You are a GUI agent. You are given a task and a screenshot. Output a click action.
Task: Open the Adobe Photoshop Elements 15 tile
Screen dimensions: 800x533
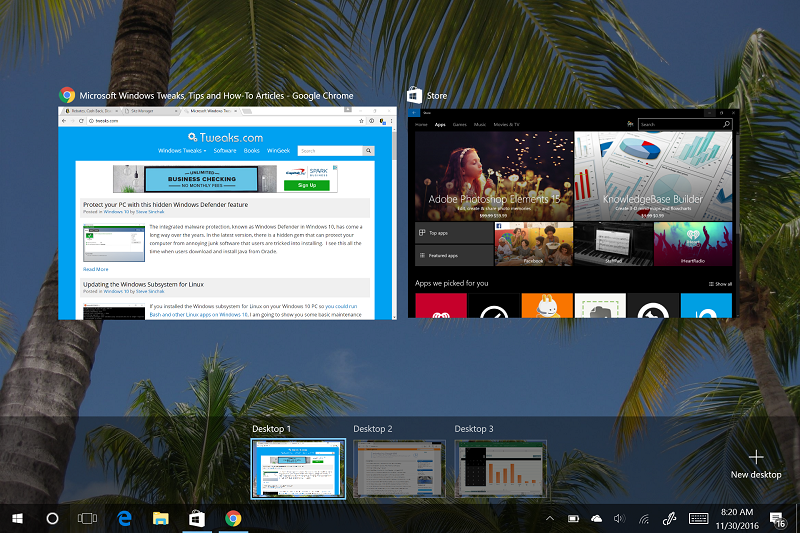[494, 176]
